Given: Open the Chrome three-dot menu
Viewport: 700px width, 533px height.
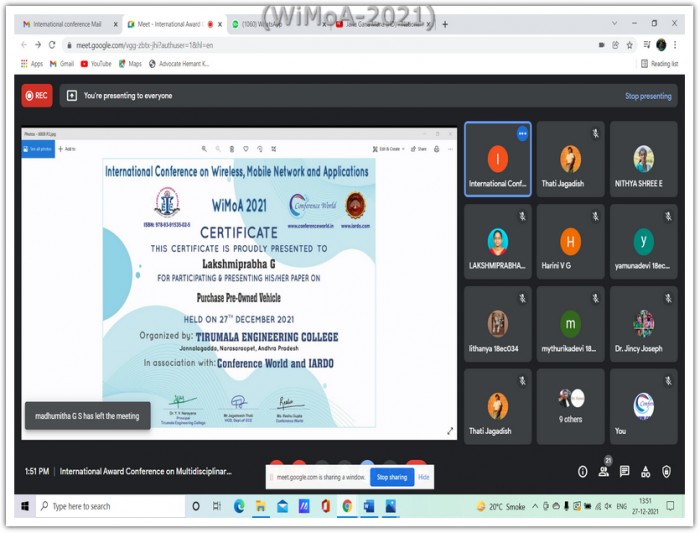Looking at the screenshot, I should [675, 45].
